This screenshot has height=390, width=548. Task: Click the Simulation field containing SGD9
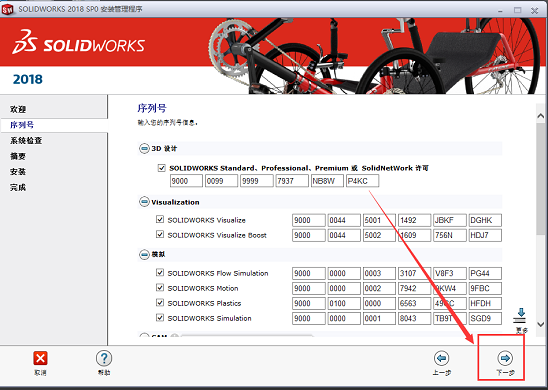(485, 318)
